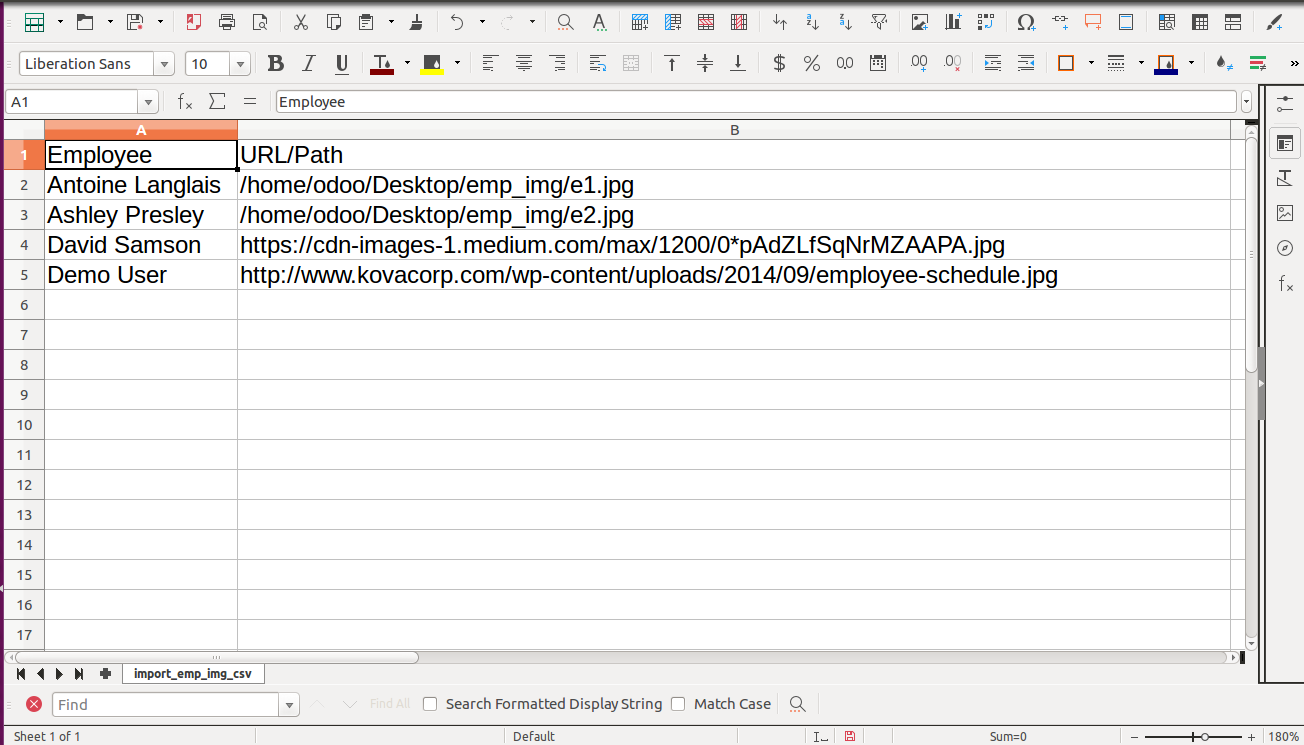
Task: Click the Print icon in the toolbar
Action: 227,21
